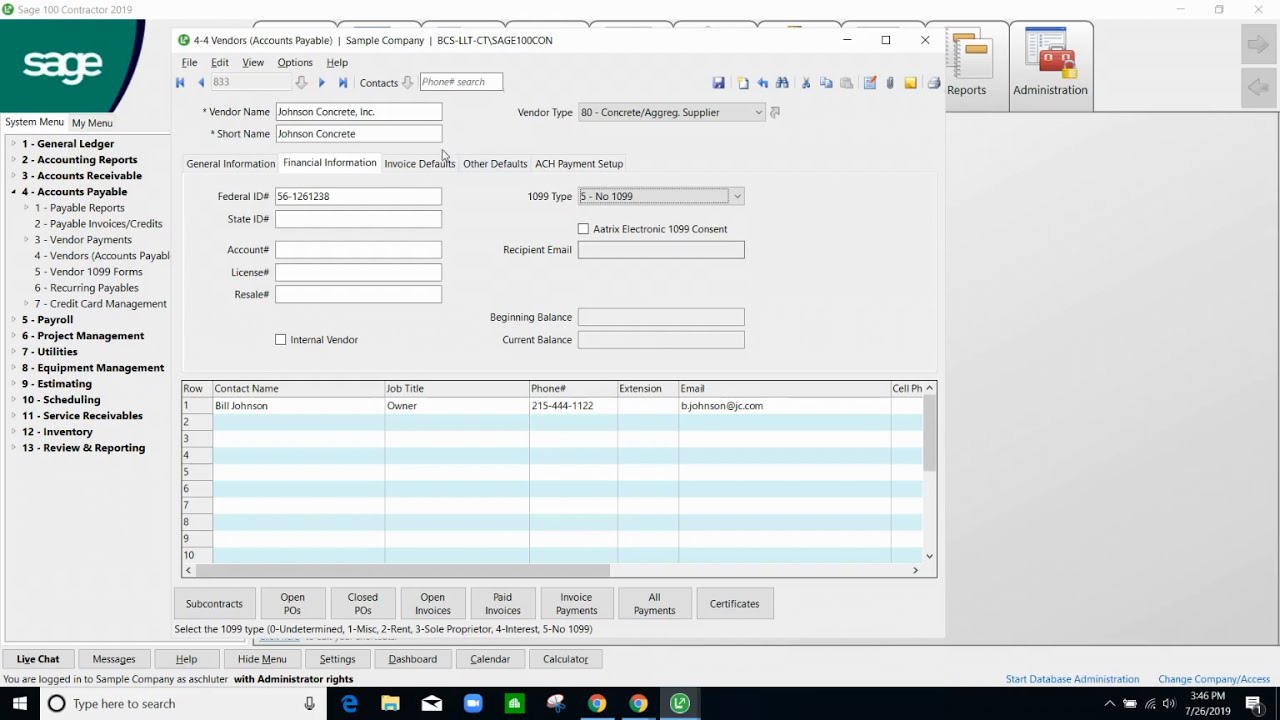Open ACH Payment Setup tab
Image resolution: width=1280 pixels, height=720 pixels.
coord(579,164)
